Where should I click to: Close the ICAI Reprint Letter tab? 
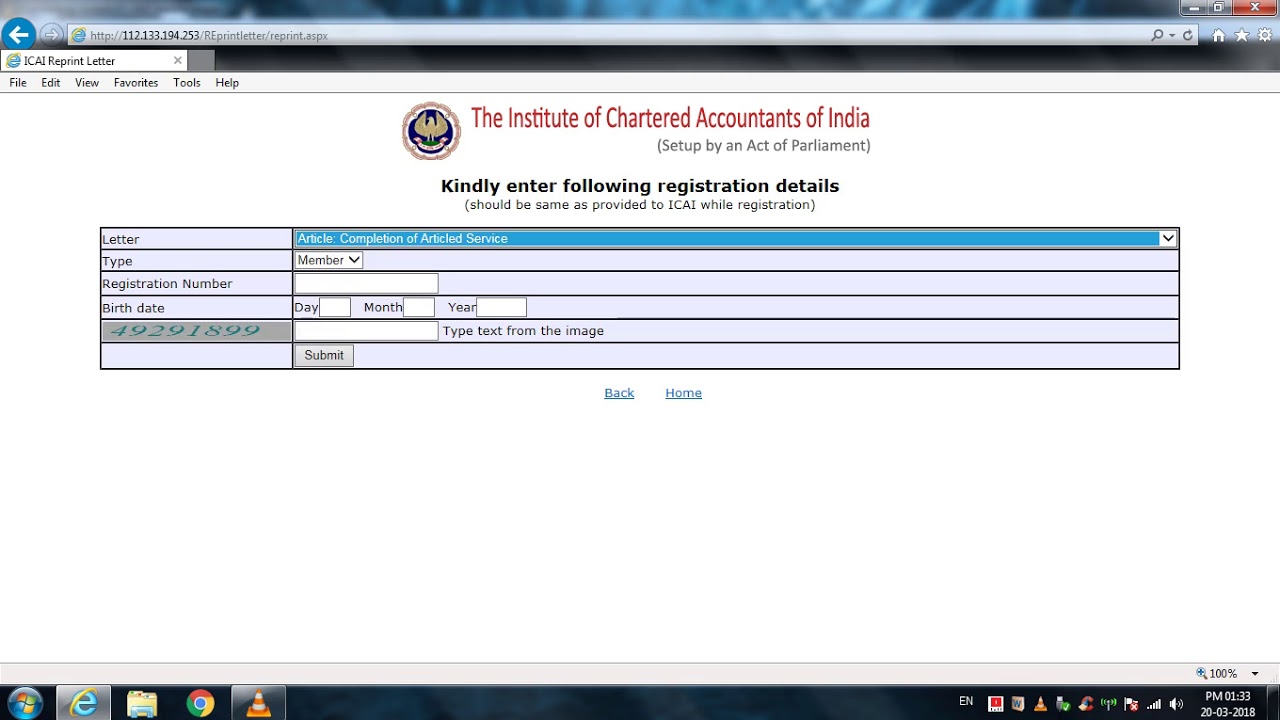178,61
